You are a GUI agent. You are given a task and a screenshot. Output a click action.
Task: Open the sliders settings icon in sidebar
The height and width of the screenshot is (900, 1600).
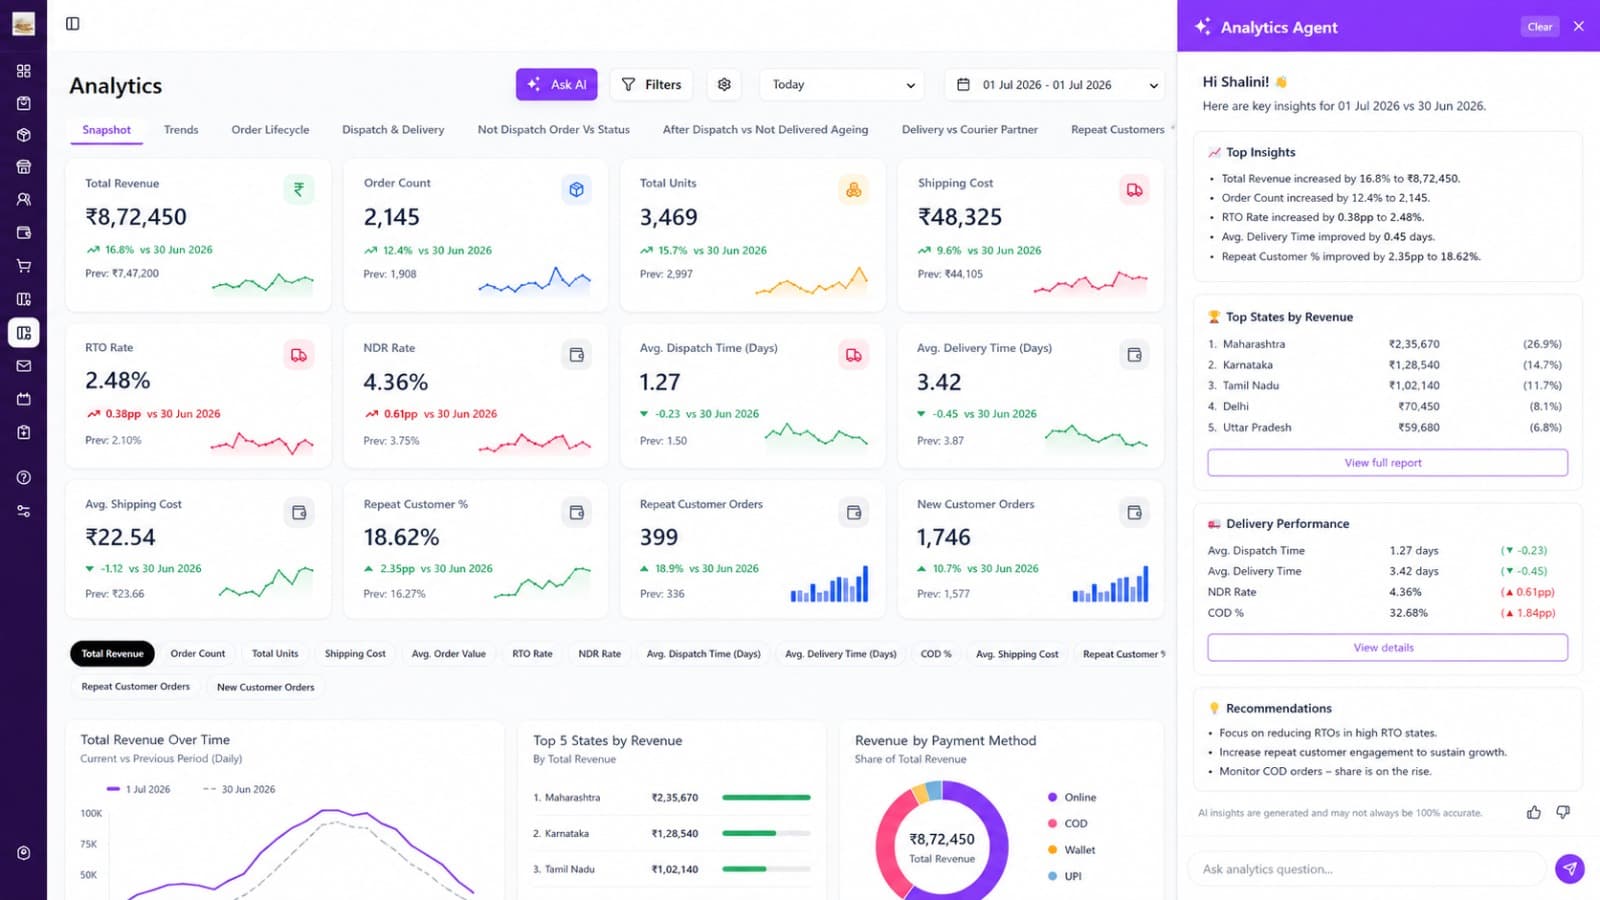24,511
